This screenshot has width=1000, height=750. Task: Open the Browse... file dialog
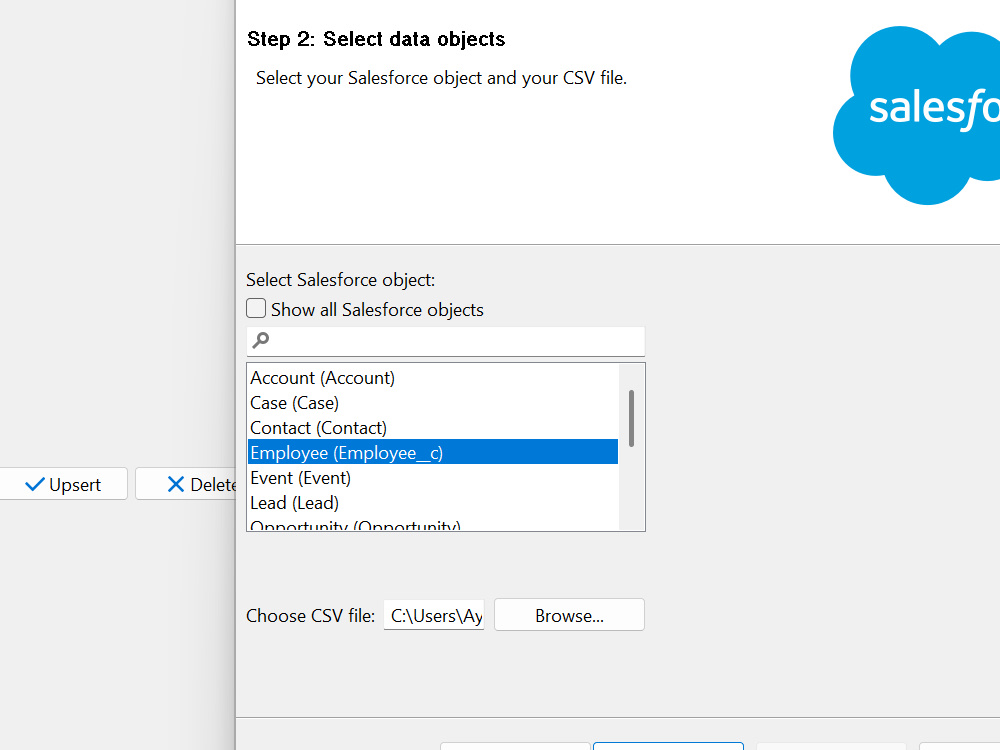coord(569,615)
